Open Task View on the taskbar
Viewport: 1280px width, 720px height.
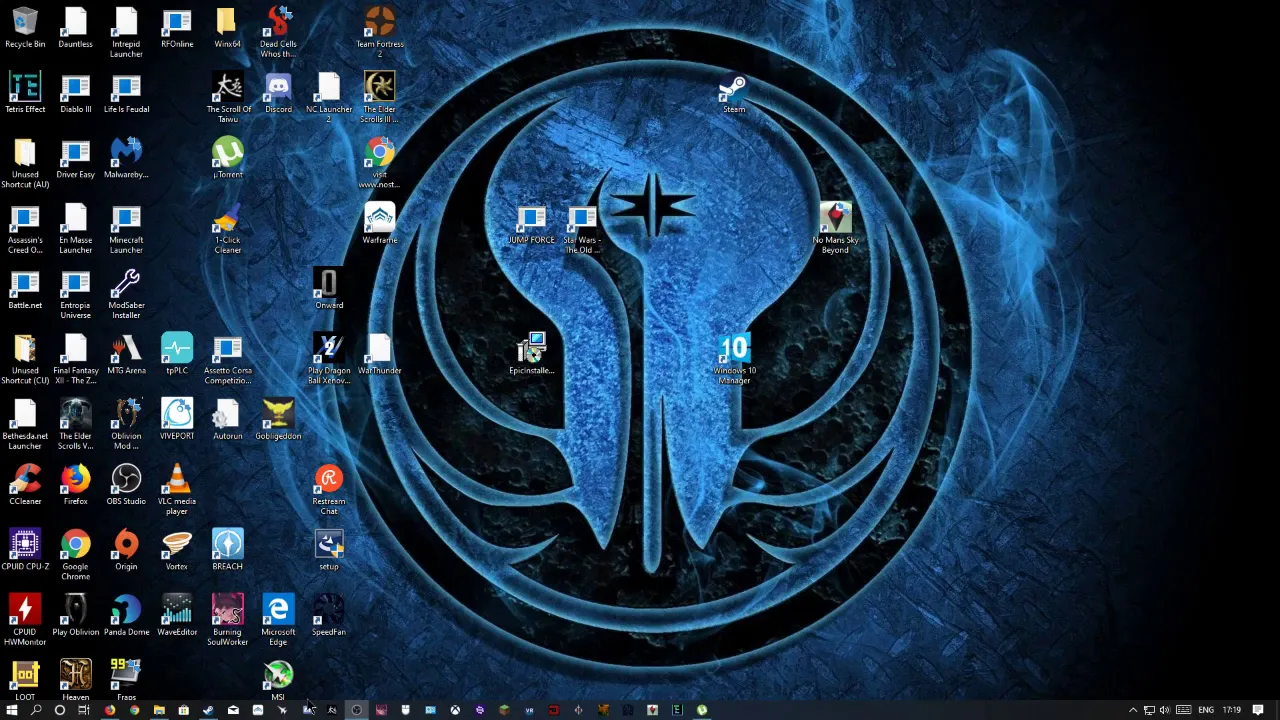point(84,710)
